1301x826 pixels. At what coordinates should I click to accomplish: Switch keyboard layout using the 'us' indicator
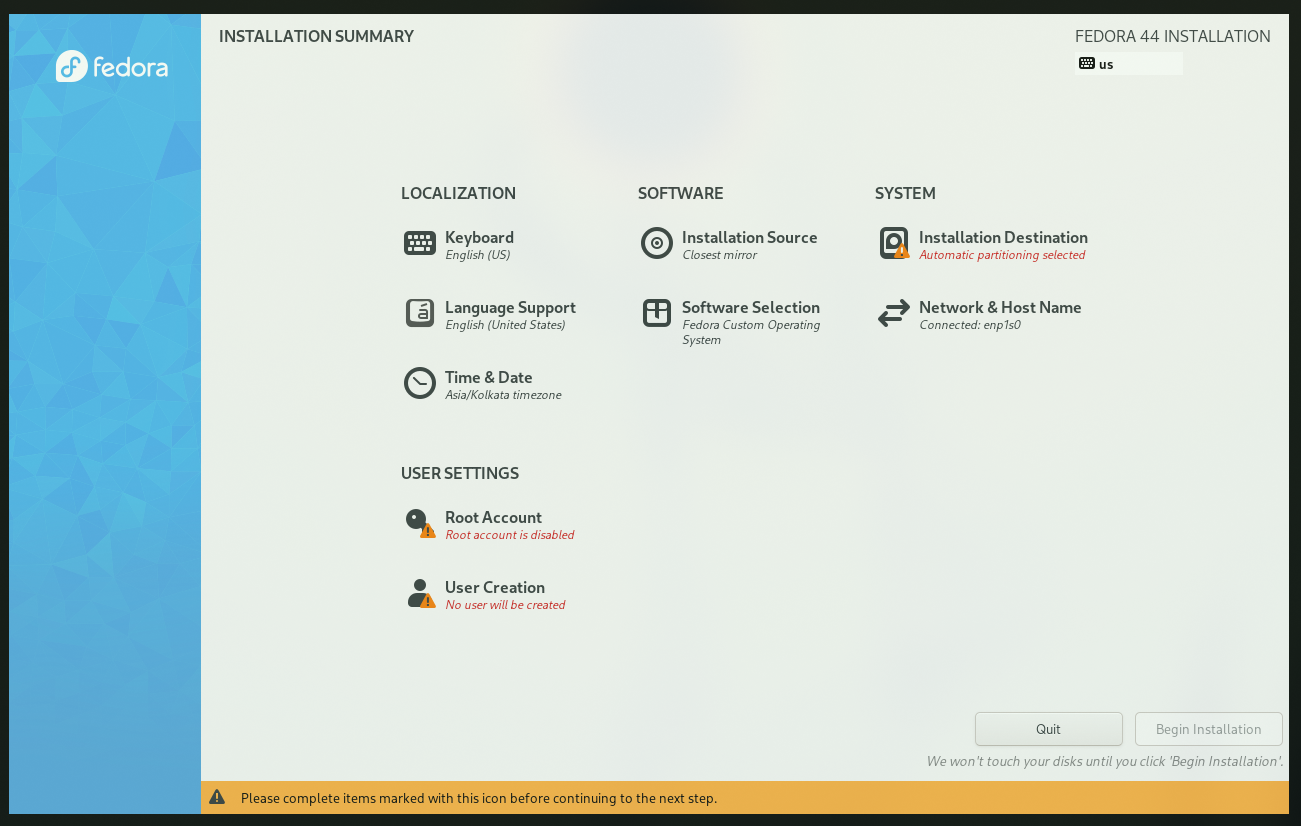click(1129, 64)
